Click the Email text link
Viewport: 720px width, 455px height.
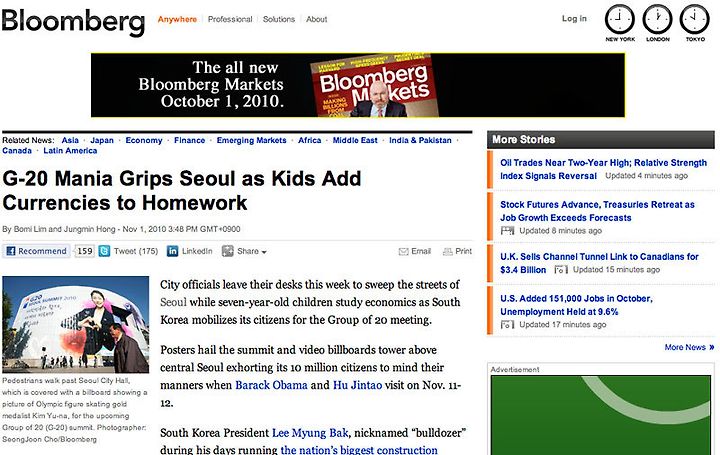pyautogui.click(x=421, y=251)
